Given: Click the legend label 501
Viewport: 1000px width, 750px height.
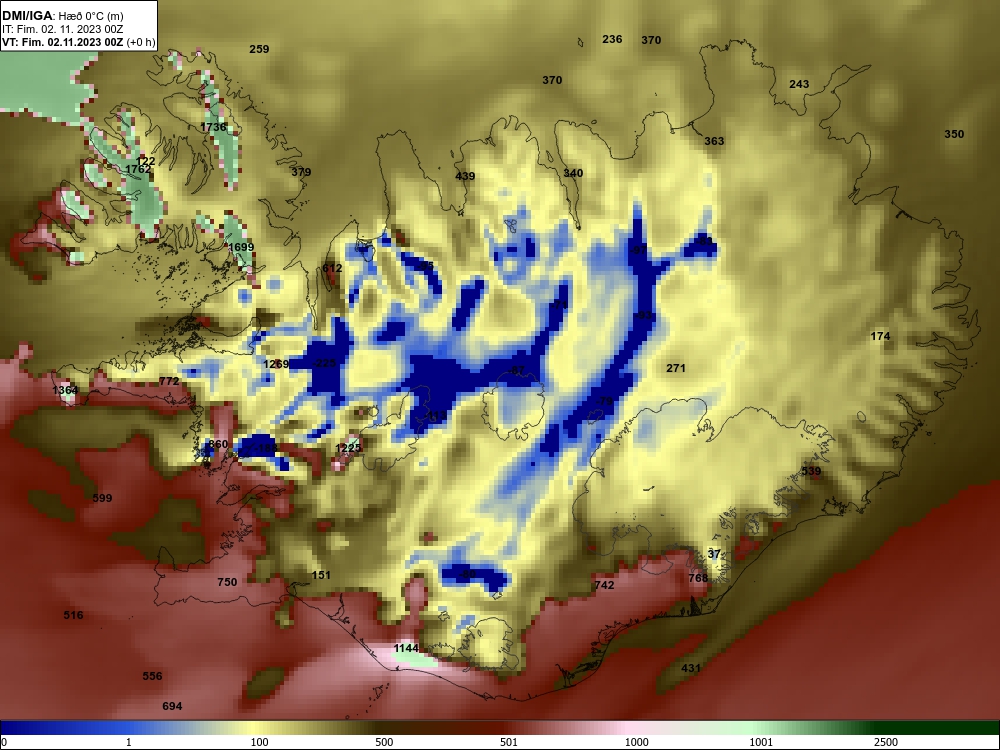Looking at the screenshot, I should [x=509, y=742].
